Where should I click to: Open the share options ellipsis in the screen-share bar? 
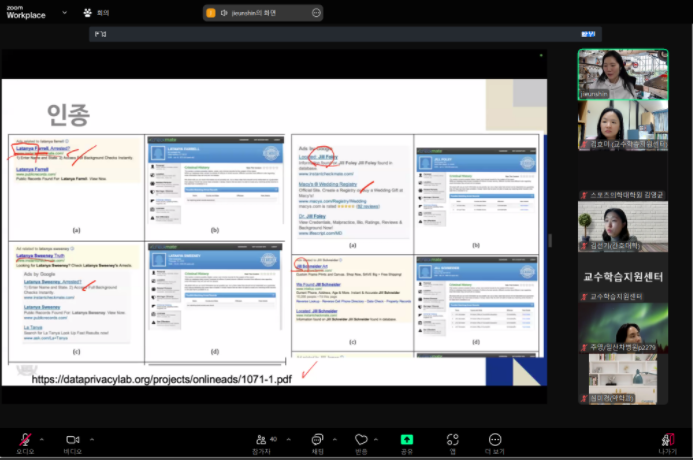pyautogui.click(x=317, y=13)
